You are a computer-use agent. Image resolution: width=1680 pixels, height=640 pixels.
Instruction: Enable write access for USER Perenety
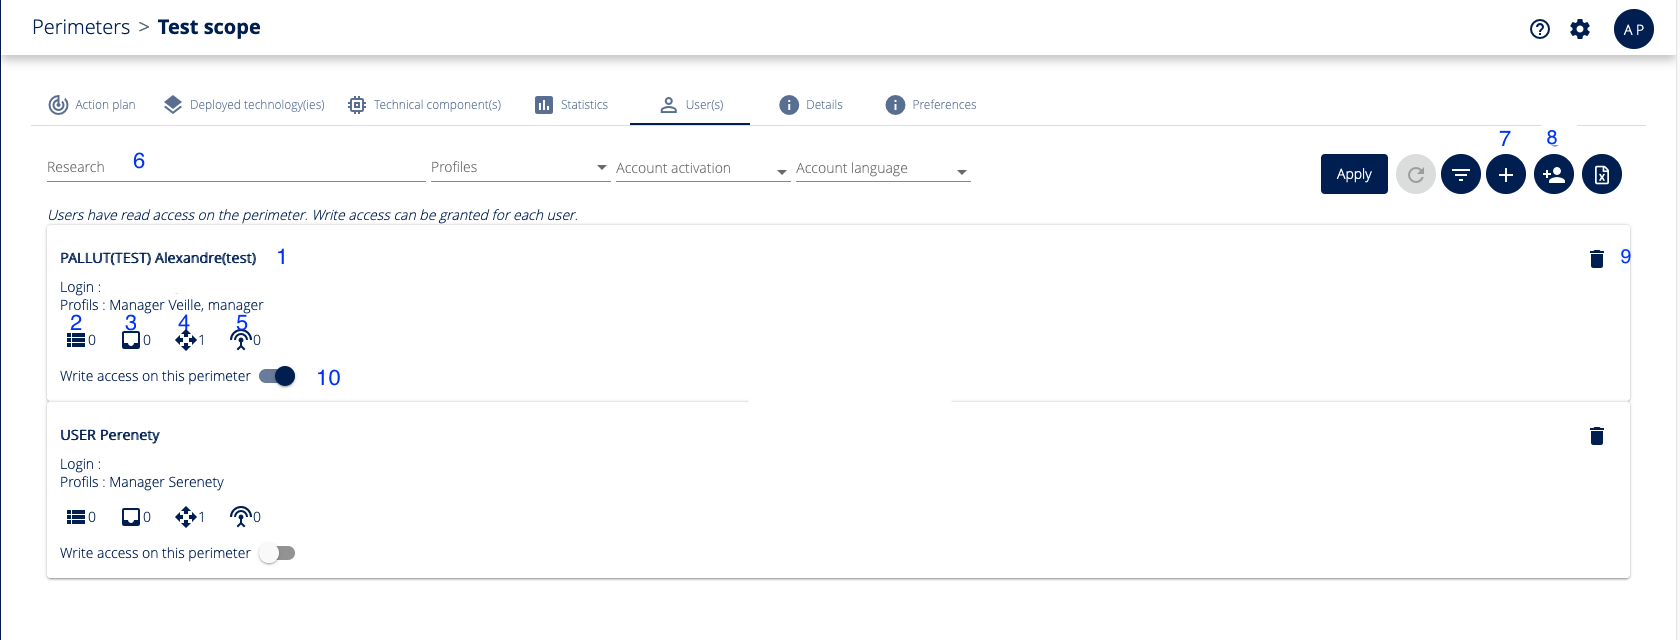pos(277,553)
